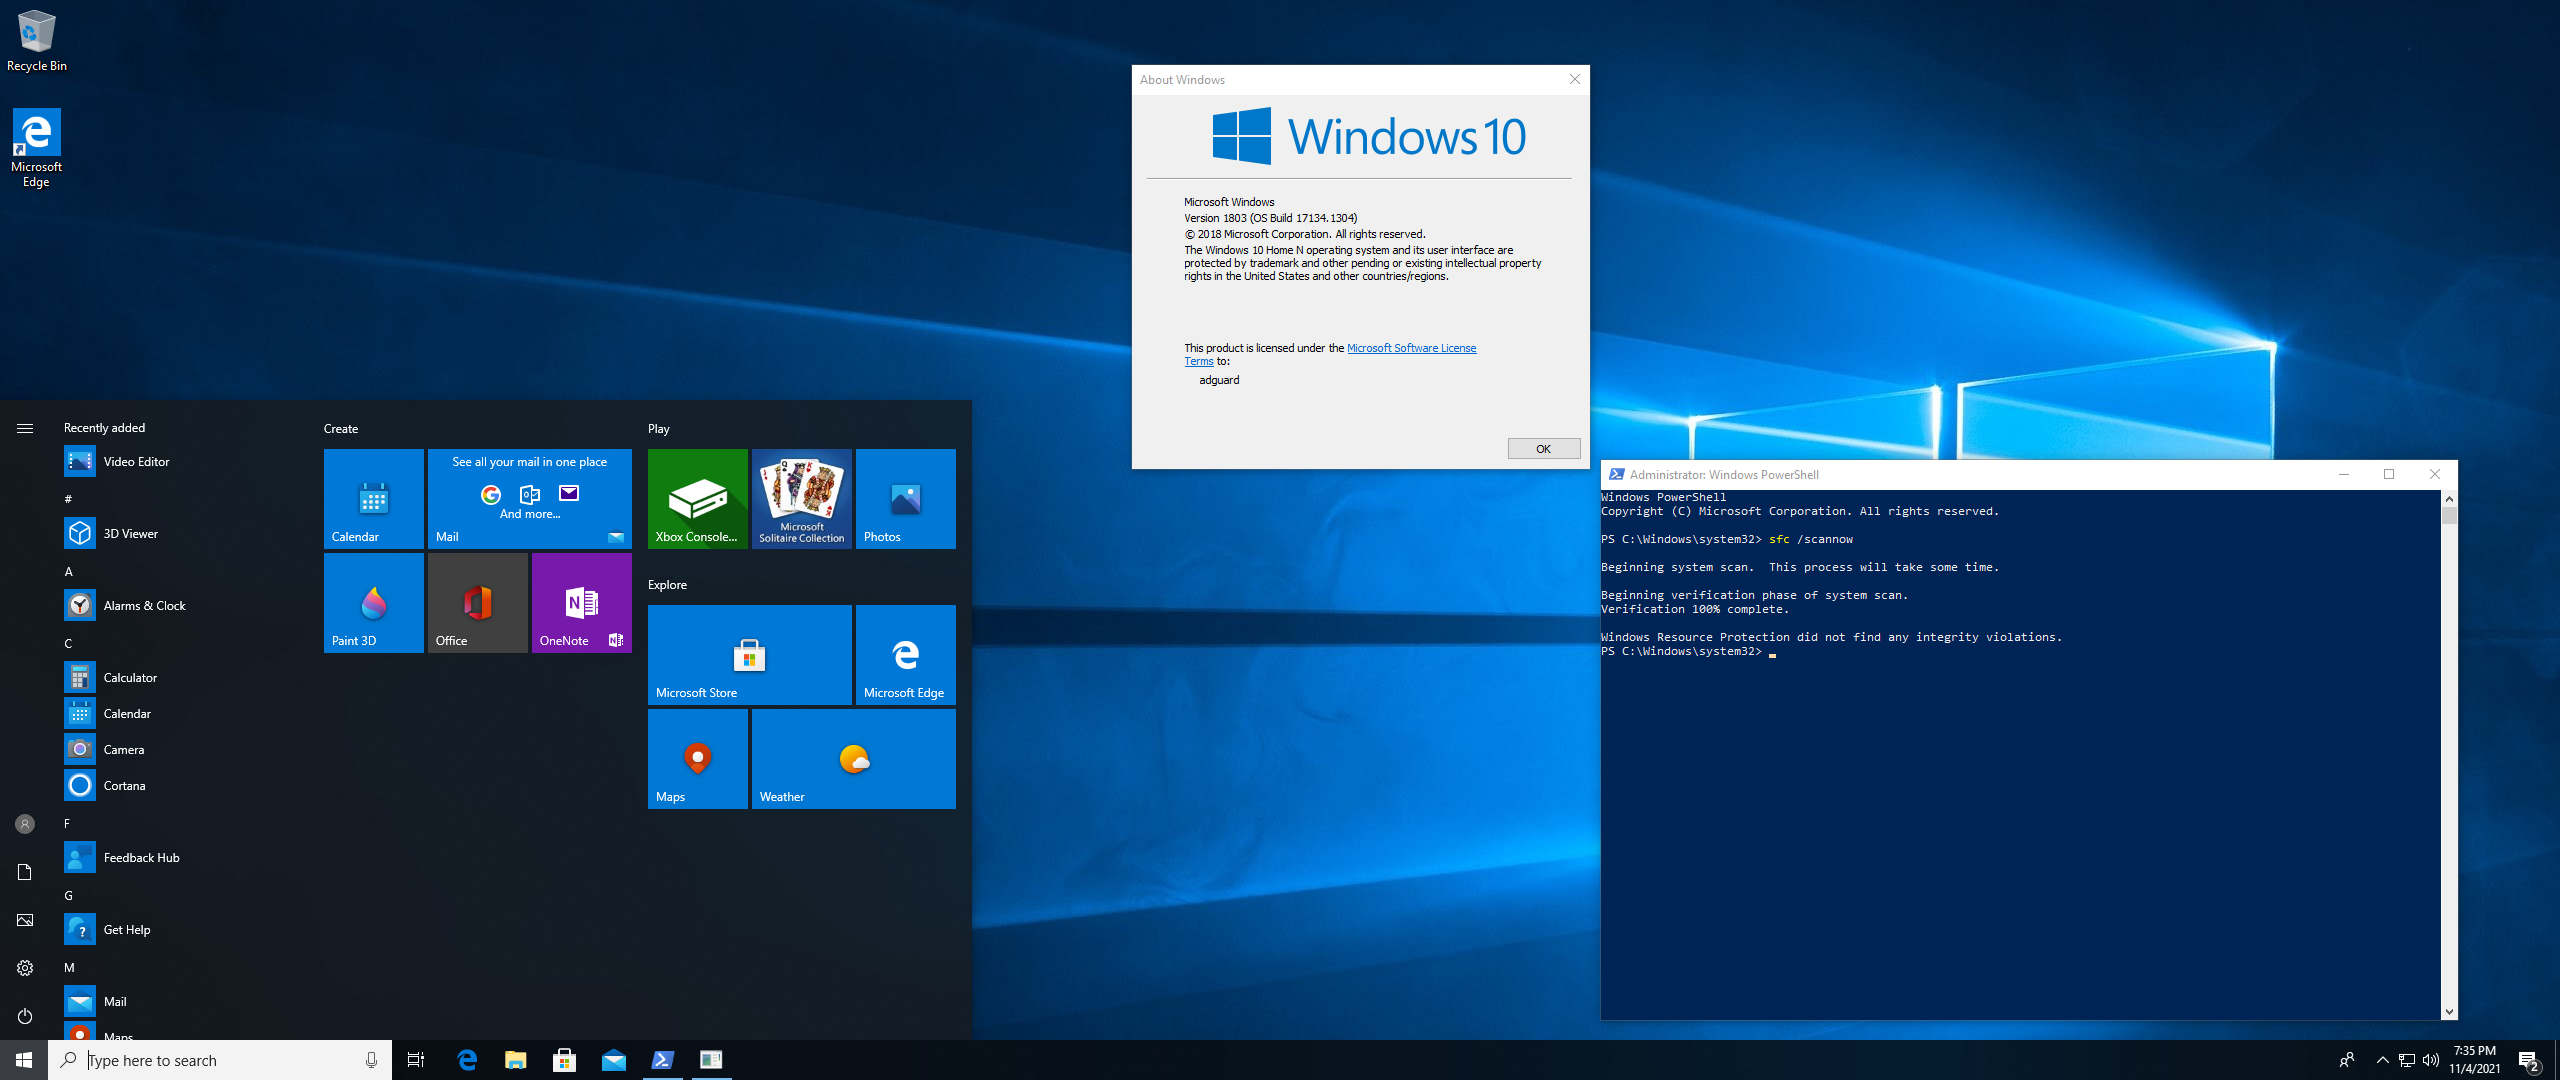Open Camera app from list

coord(180,750)
